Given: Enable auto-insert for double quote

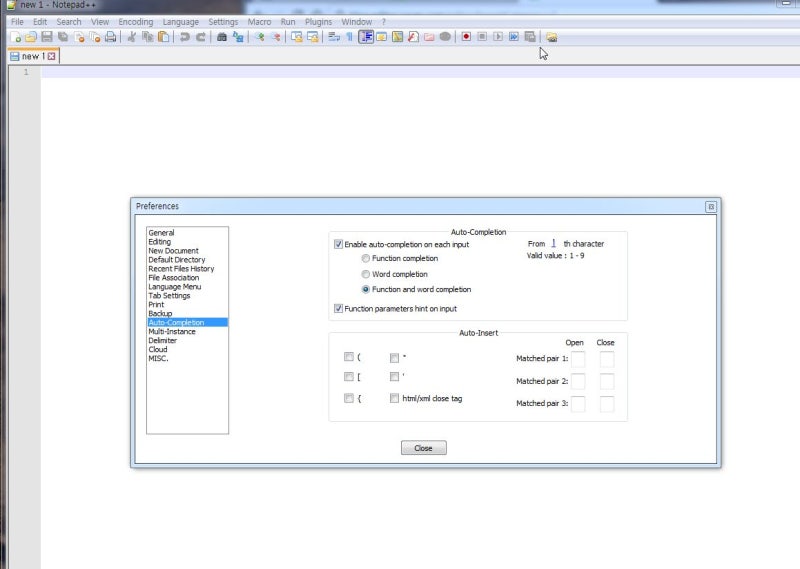Looking at the screenshot, I should [x=394, y=358].
